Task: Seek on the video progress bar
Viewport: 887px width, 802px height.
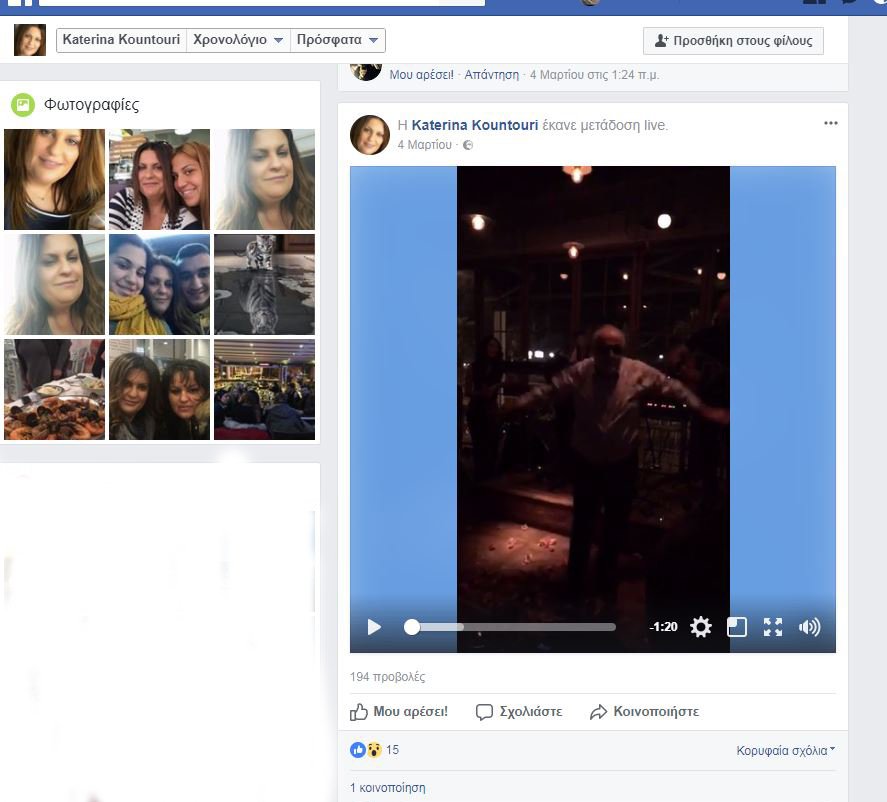Action: (514, 627)
